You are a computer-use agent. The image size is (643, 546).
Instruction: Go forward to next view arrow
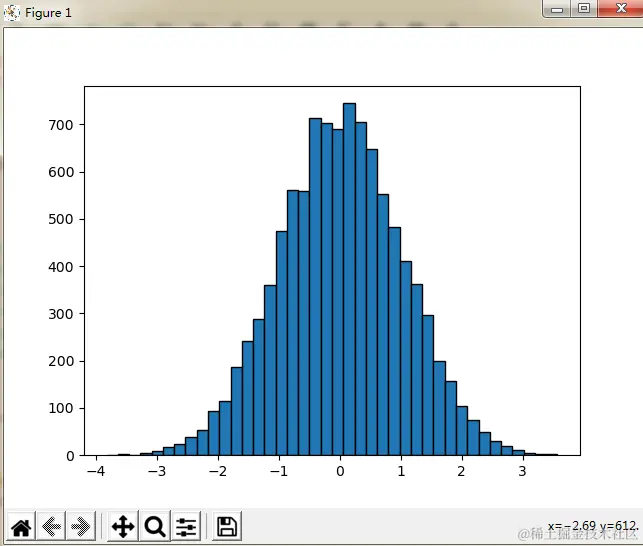81,526
